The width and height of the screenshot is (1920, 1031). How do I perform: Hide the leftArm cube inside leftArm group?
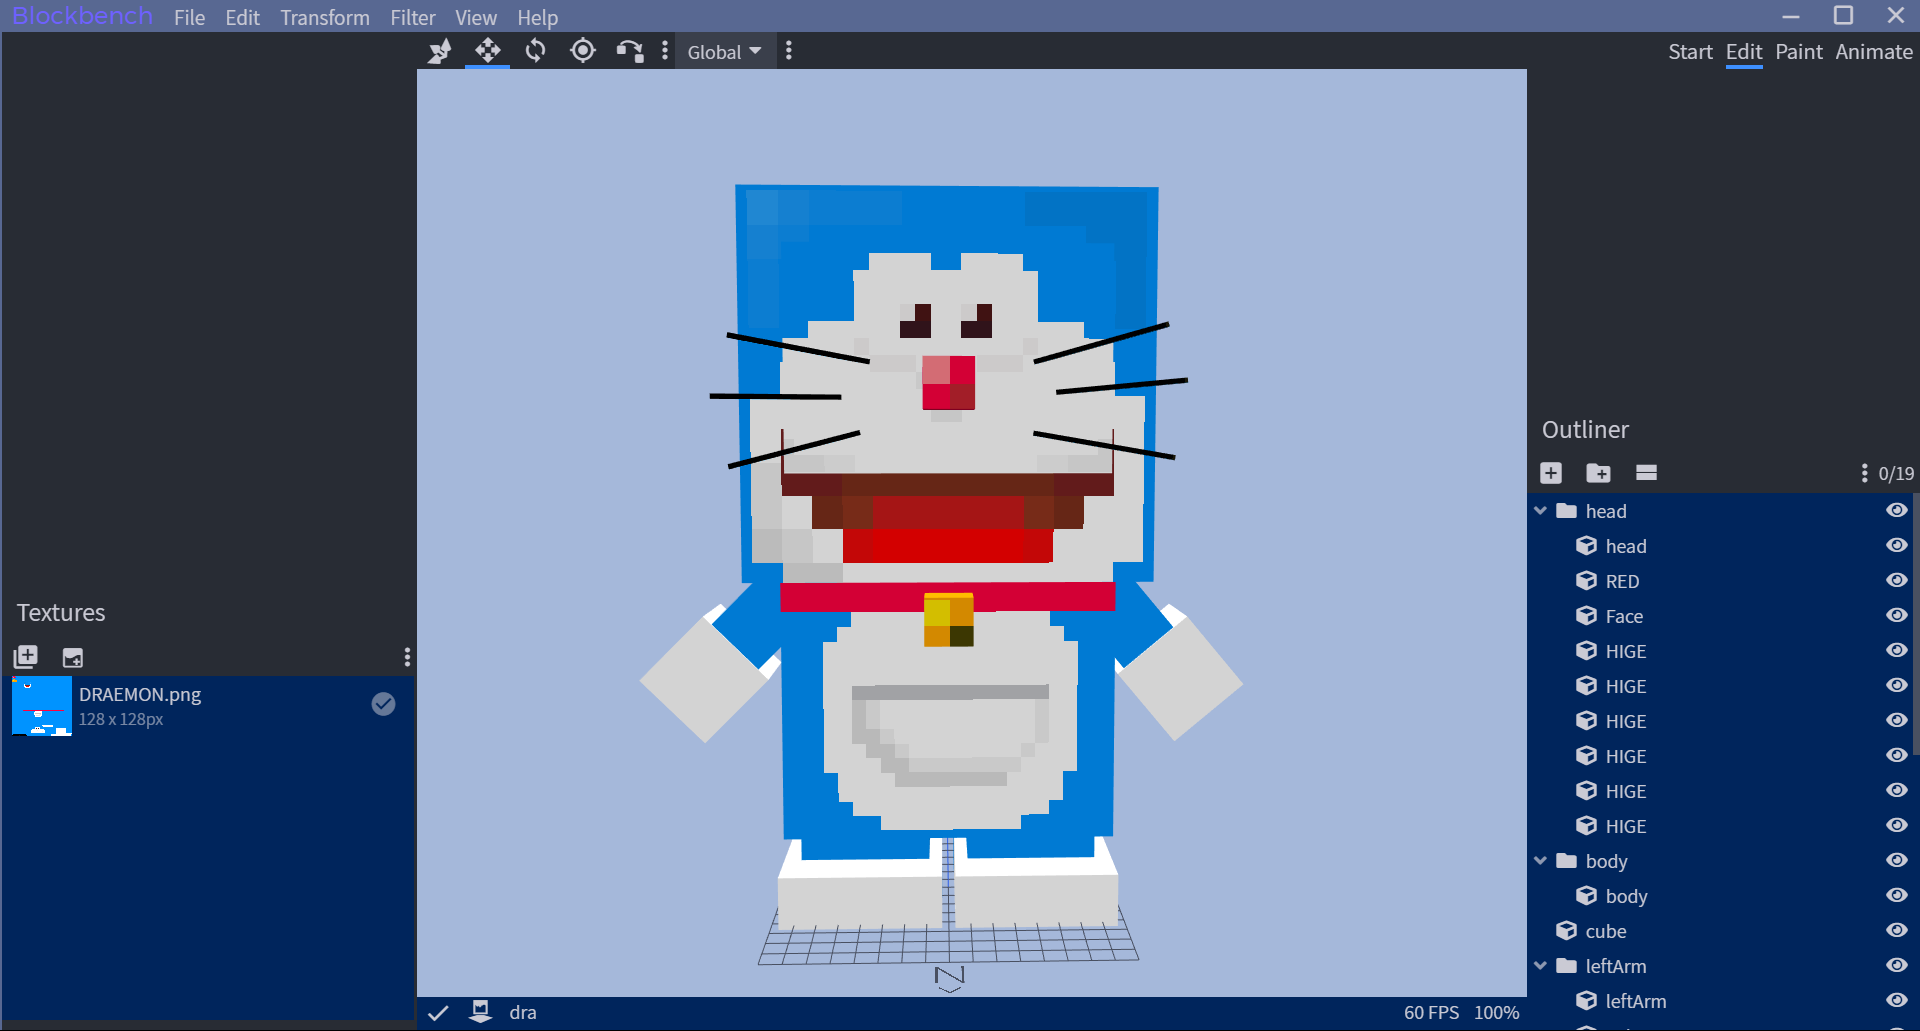coord(1896,1001)
